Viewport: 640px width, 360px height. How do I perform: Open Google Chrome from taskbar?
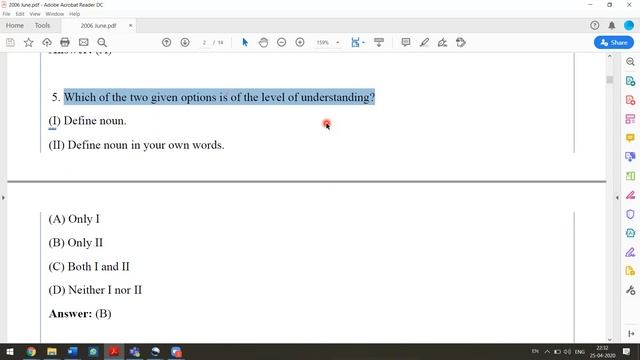31,351
